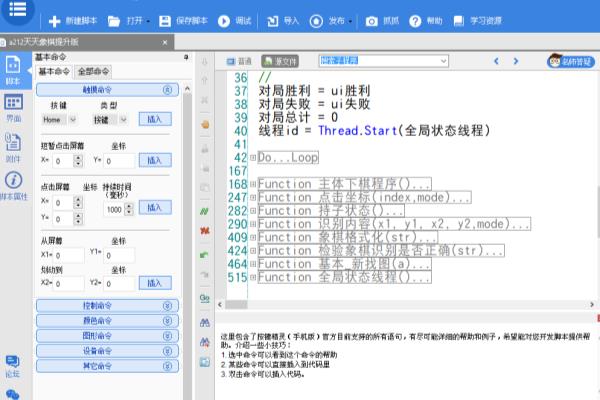This screenshot has width=600, height=400.
Task: Click the editor horizontal scrollbar thumb
Action: click(236, 305)
